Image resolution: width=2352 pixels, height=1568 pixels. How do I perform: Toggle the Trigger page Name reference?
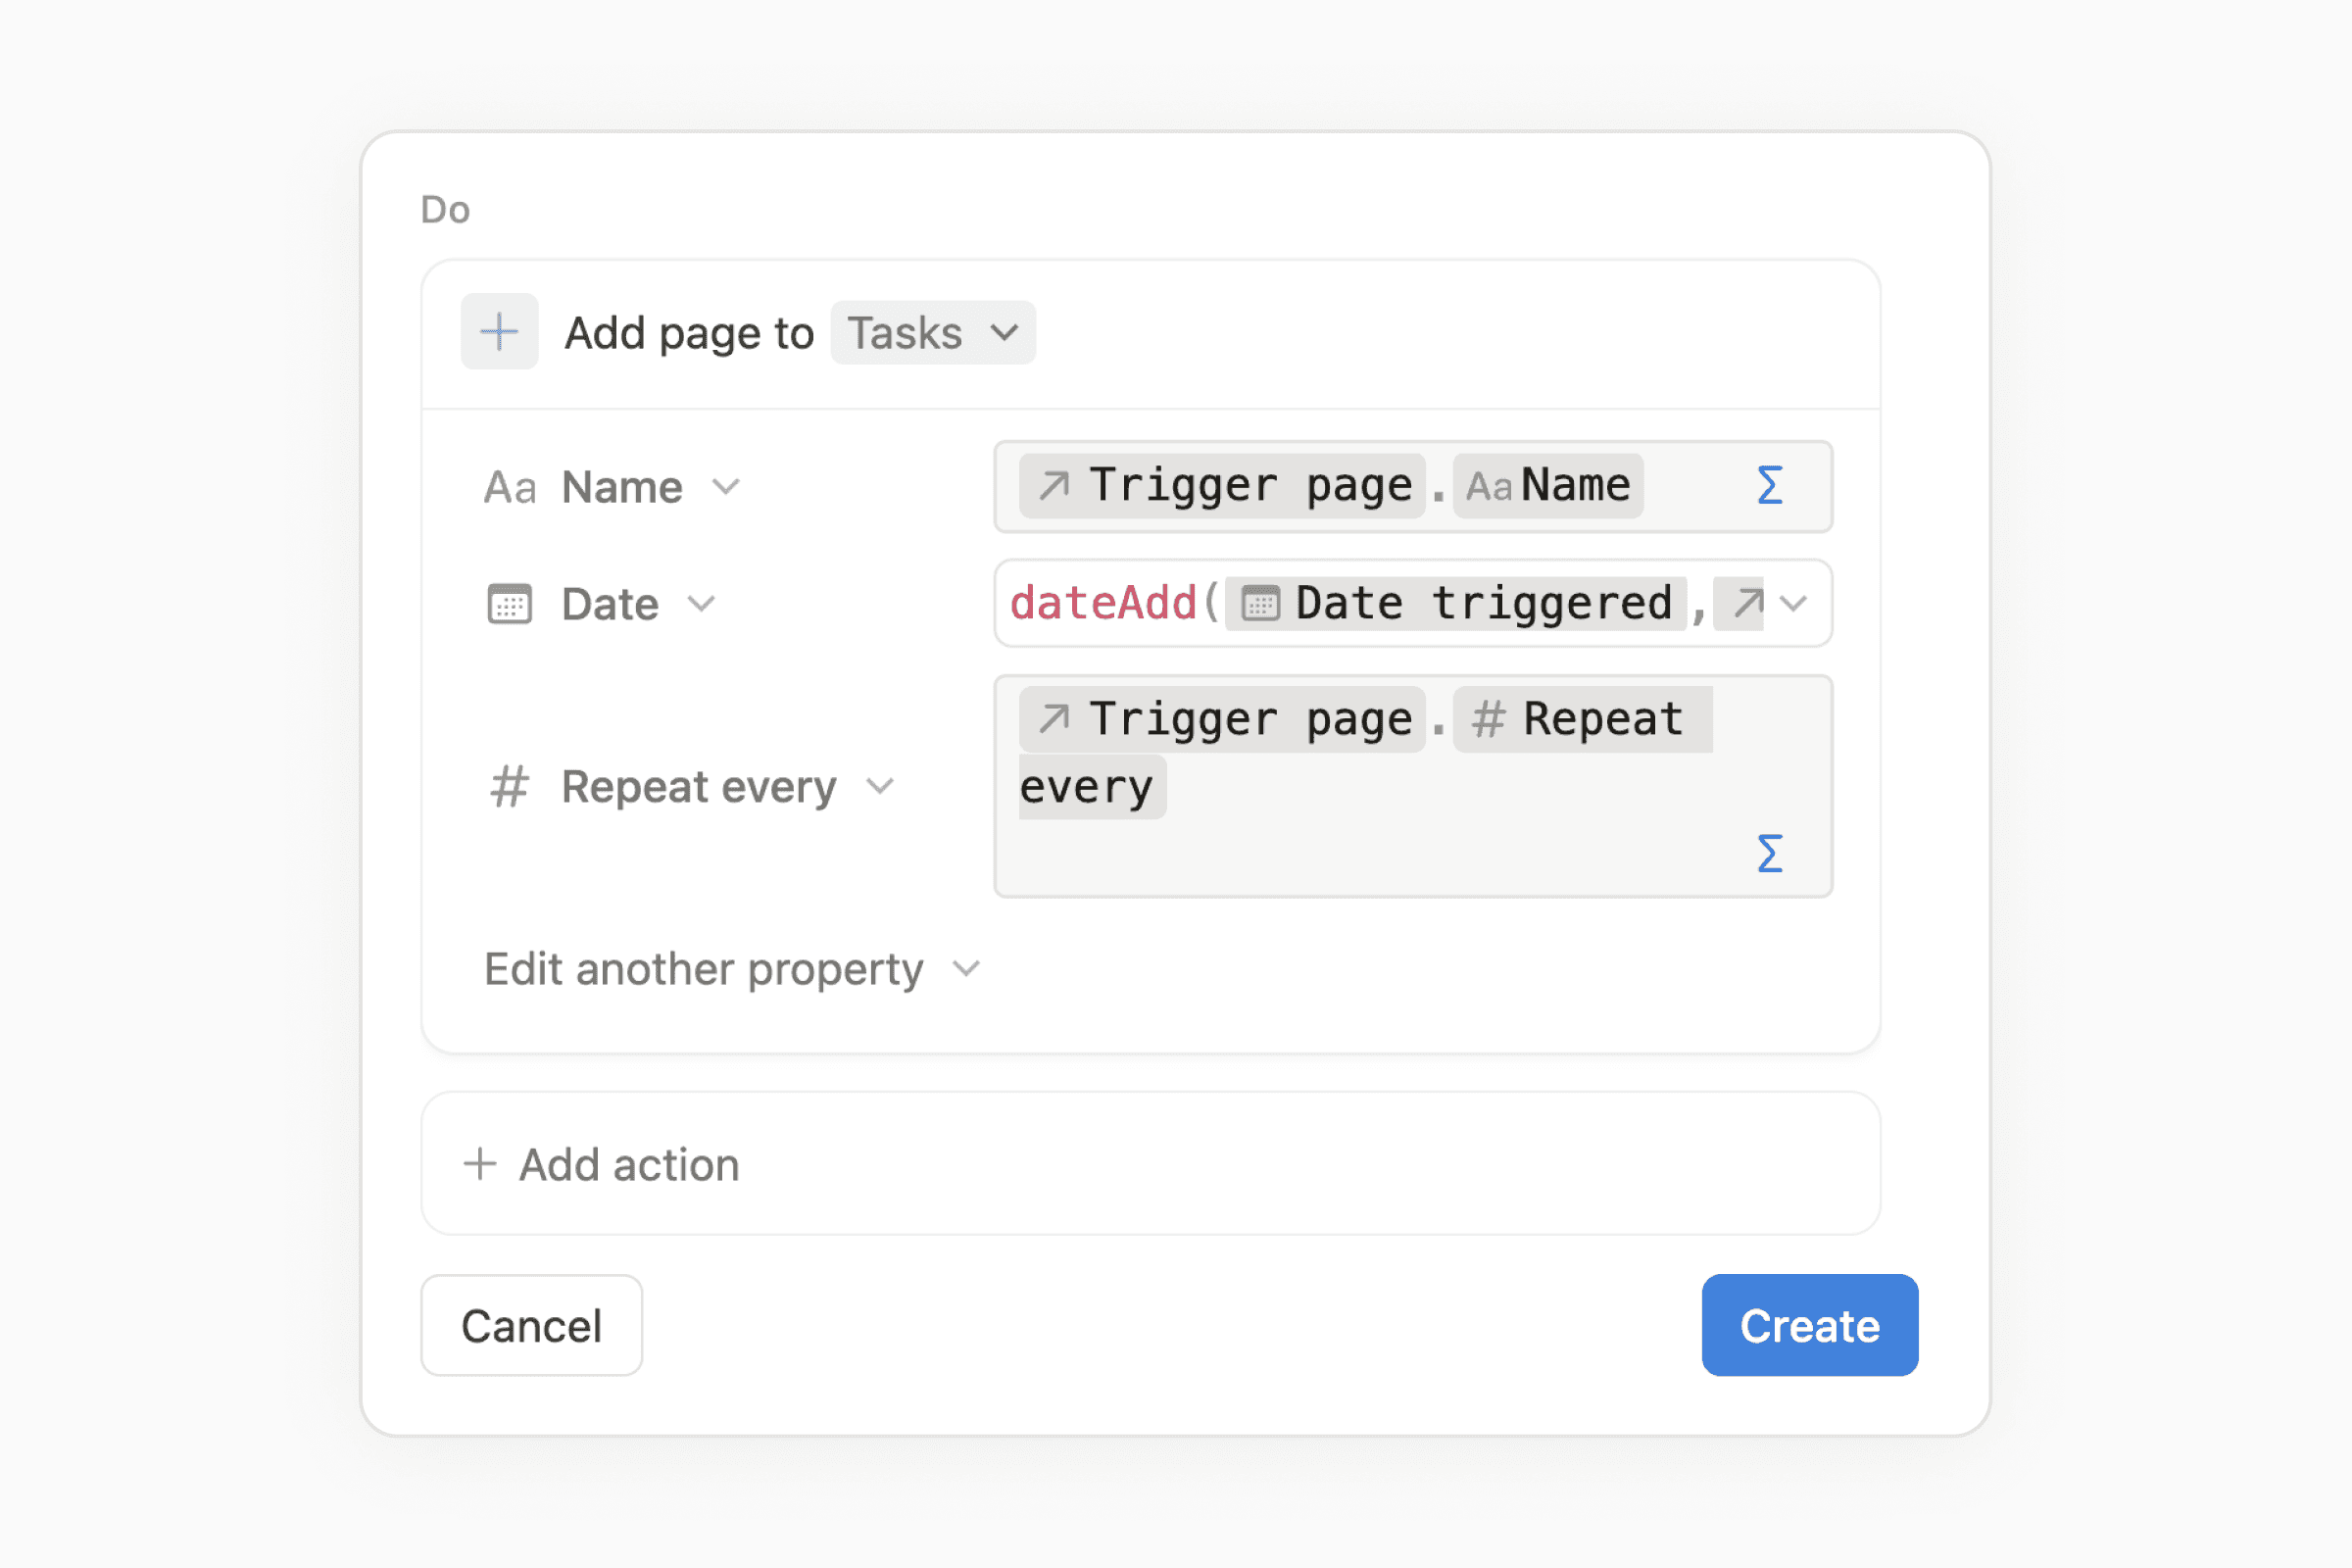click(x=1321, y=486)
